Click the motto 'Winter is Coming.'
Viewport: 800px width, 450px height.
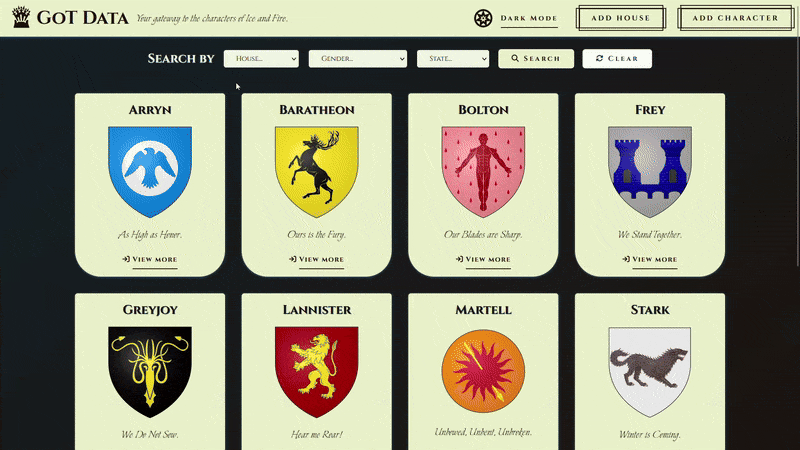(x=650, y=435)
